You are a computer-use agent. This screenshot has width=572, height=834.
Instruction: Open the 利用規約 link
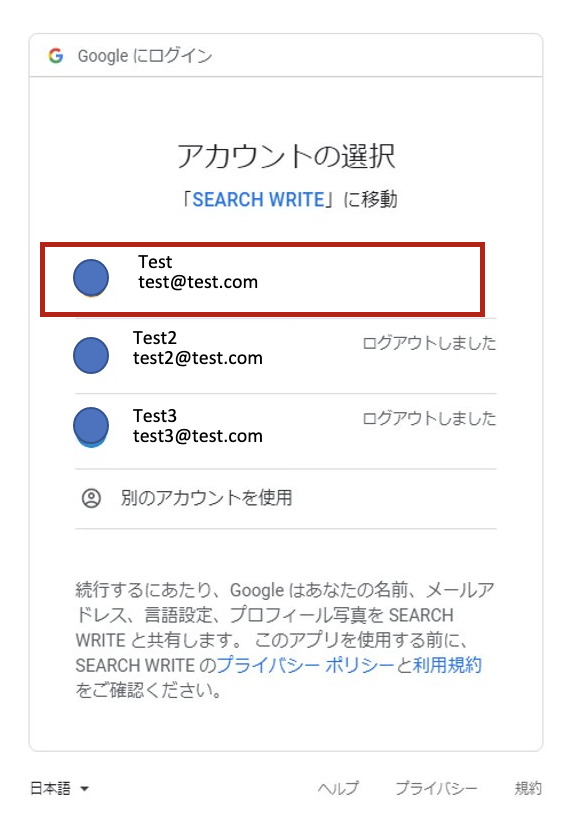coord(447,665)
